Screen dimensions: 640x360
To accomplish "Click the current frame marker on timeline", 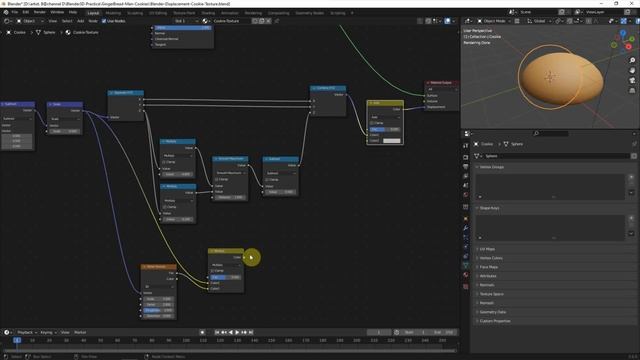I will tap(17, 340).
